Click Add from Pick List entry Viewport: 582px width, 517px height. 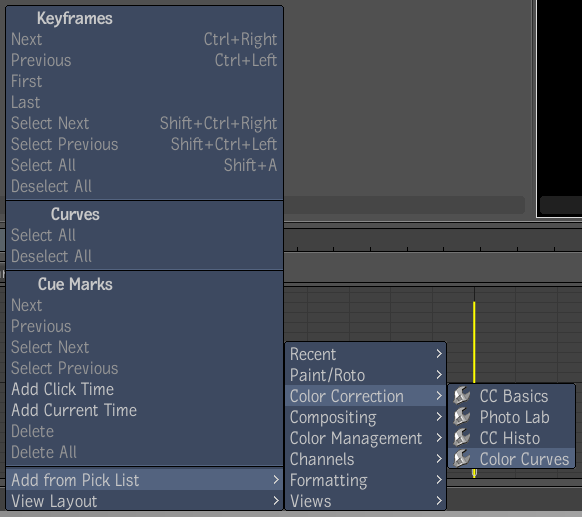pos(145,480)
